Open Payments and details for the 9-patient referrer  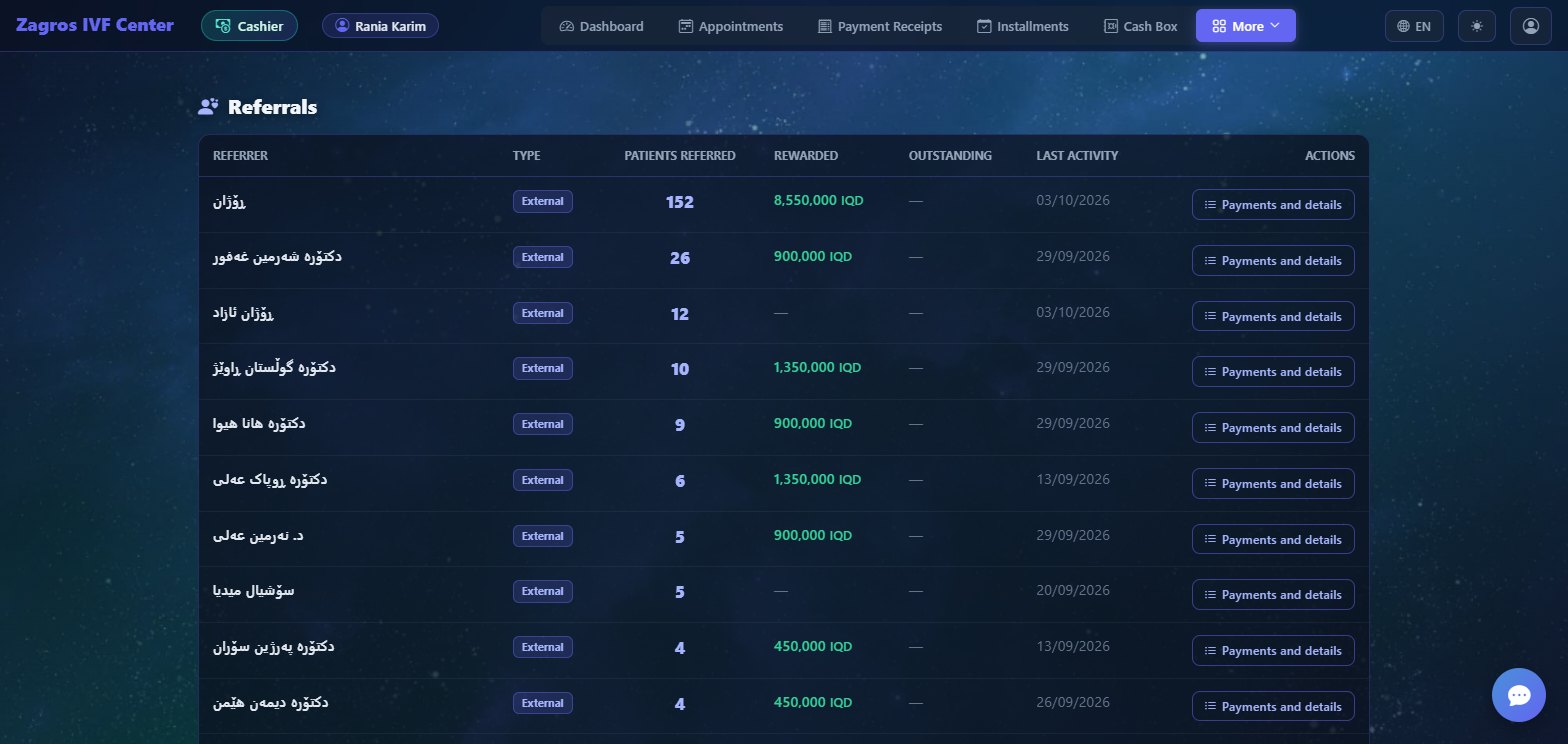pyautogui.click(x=1273, y=427)
